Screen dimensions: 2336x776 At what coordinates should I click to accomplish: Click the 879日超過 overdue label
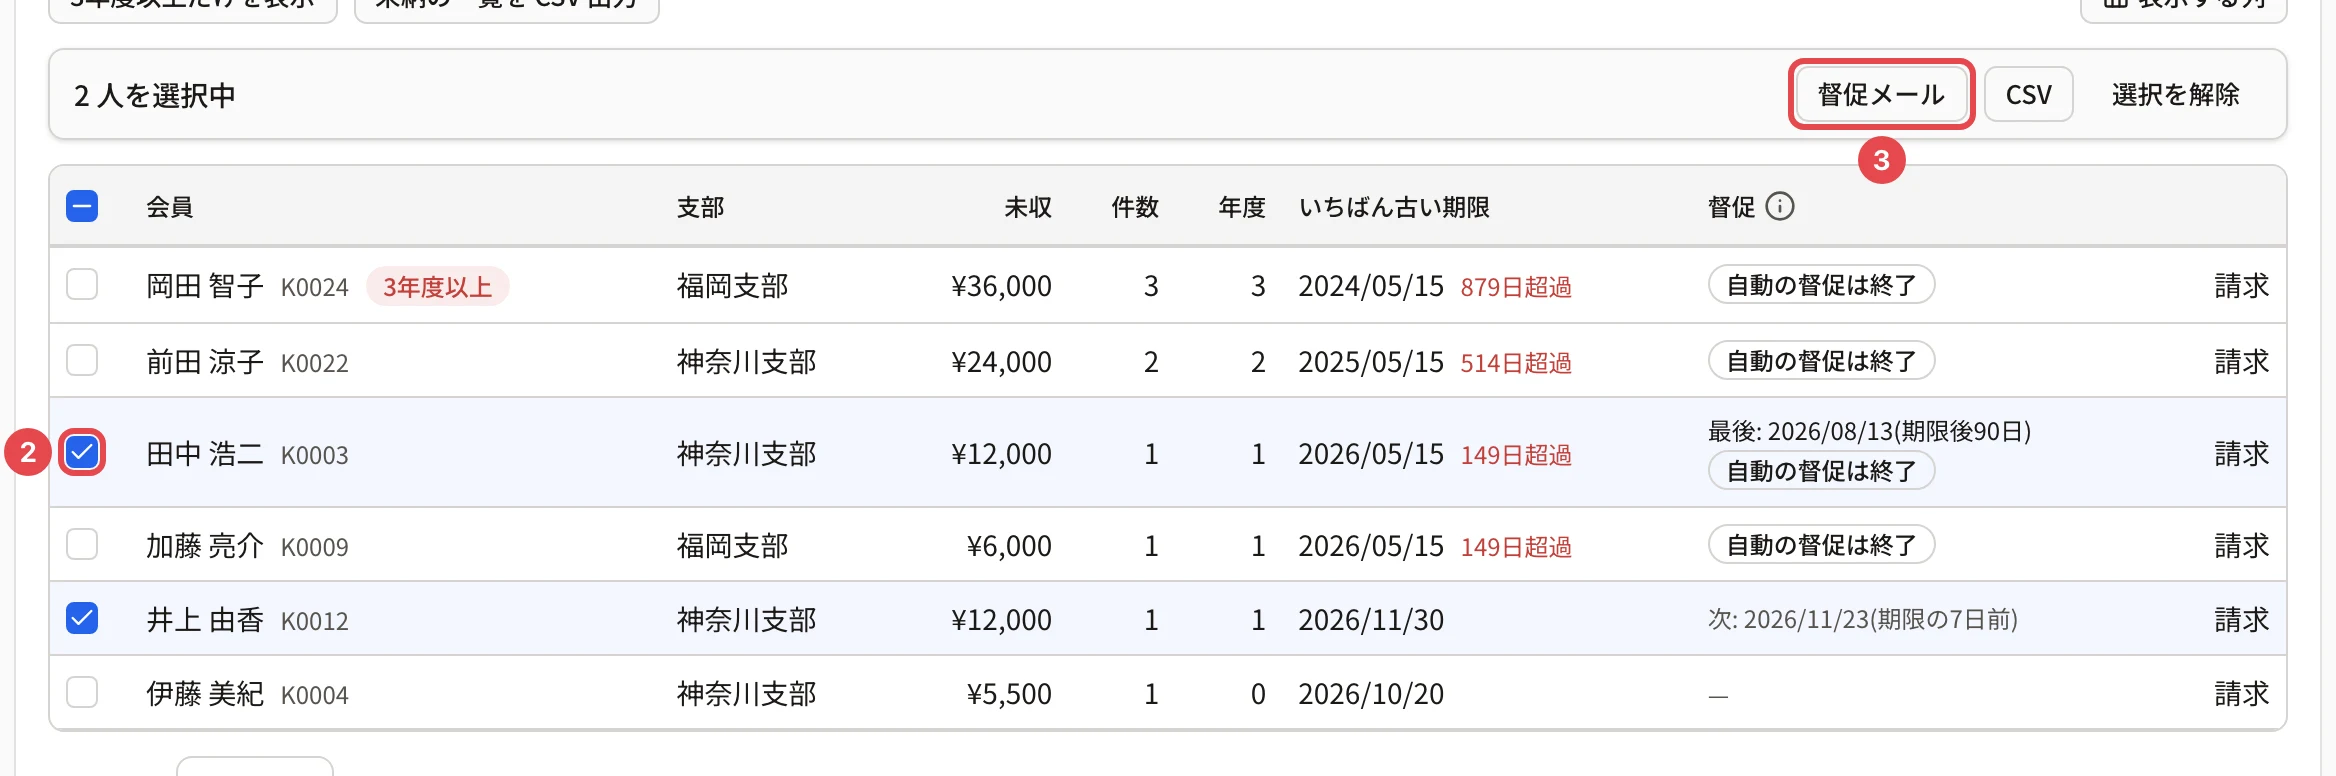click(x=1516, y=287)
